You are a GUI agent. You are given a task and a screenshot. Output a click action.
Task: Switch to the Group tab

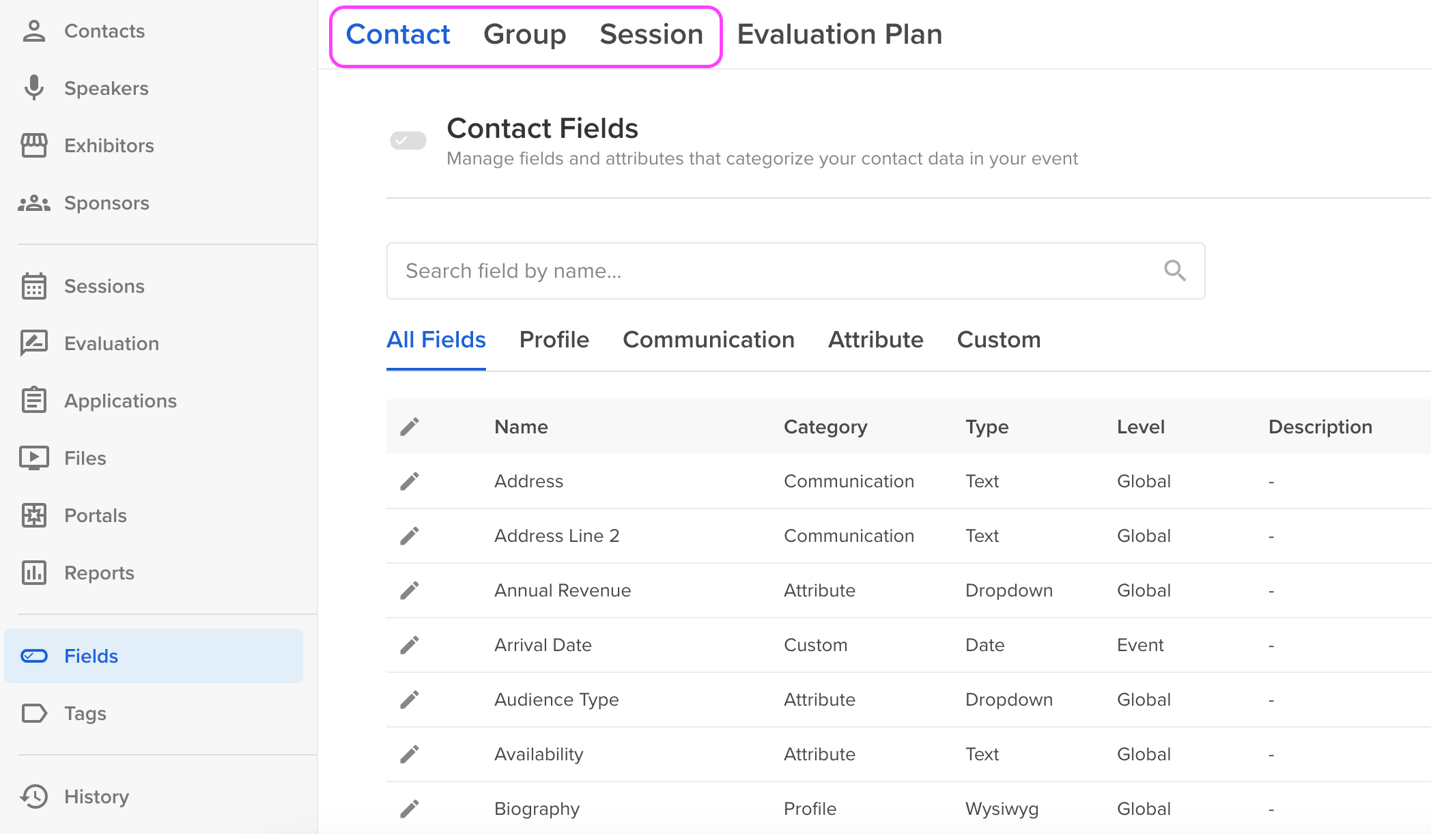tap(524, 35)
